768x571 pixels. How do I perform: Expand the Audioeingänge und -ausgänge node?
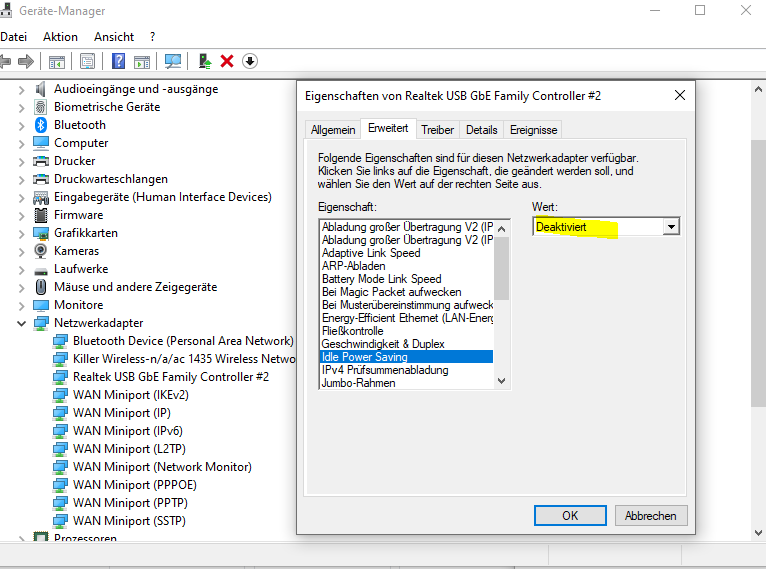pos(22,89)
